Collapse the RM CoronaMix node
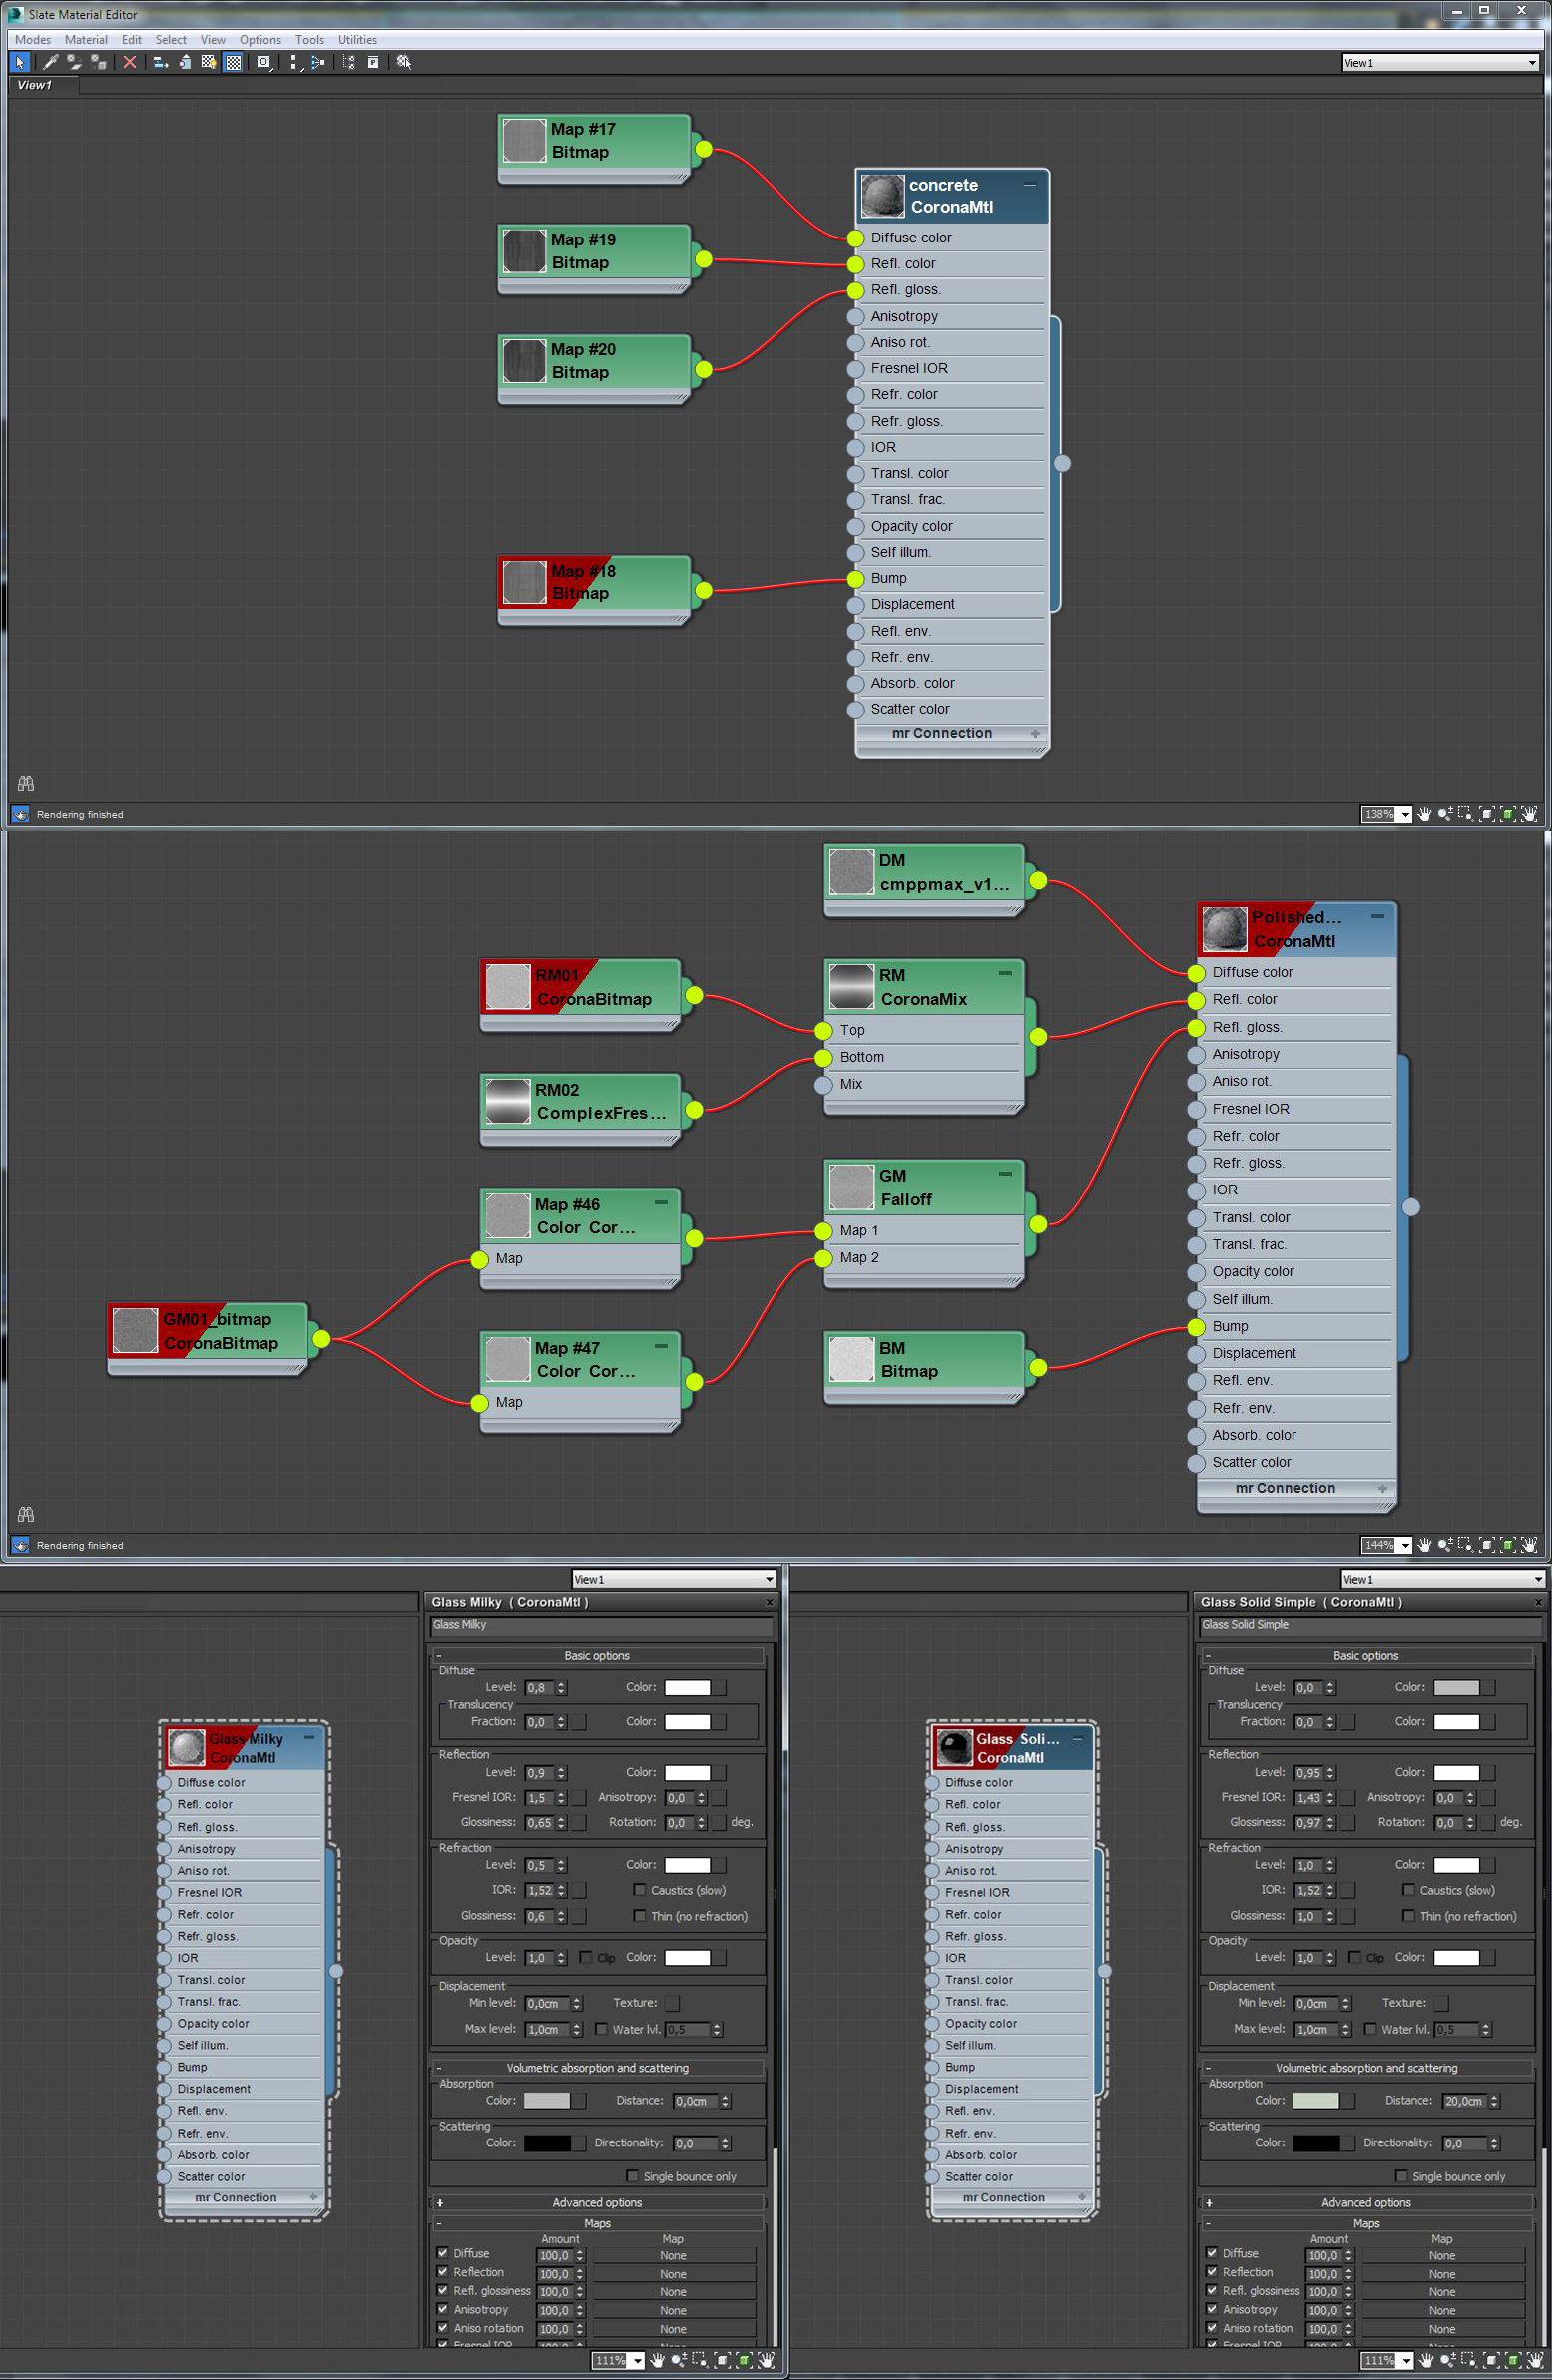Image resolution: width=1552 pixels, height=2380 pixels. [1005, 973]
